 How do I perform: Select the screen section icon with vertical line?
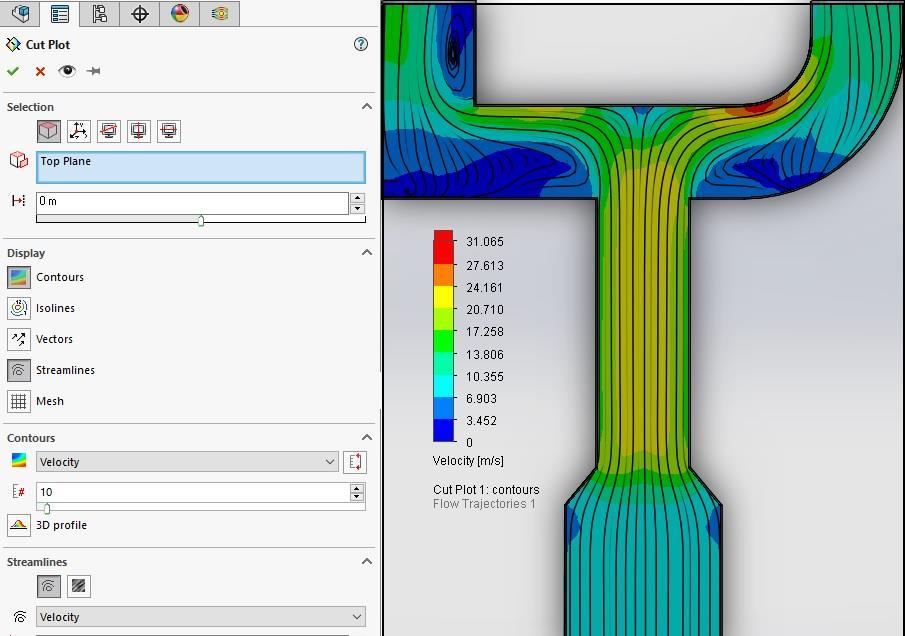[x=139, y=131]
